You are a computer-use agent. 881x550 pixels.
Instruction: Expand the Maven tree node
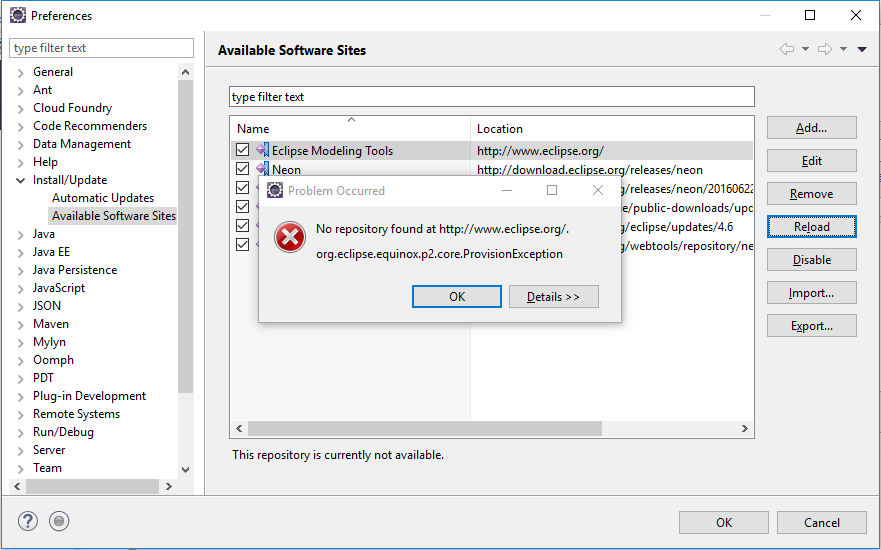click(x=21, y=324)
